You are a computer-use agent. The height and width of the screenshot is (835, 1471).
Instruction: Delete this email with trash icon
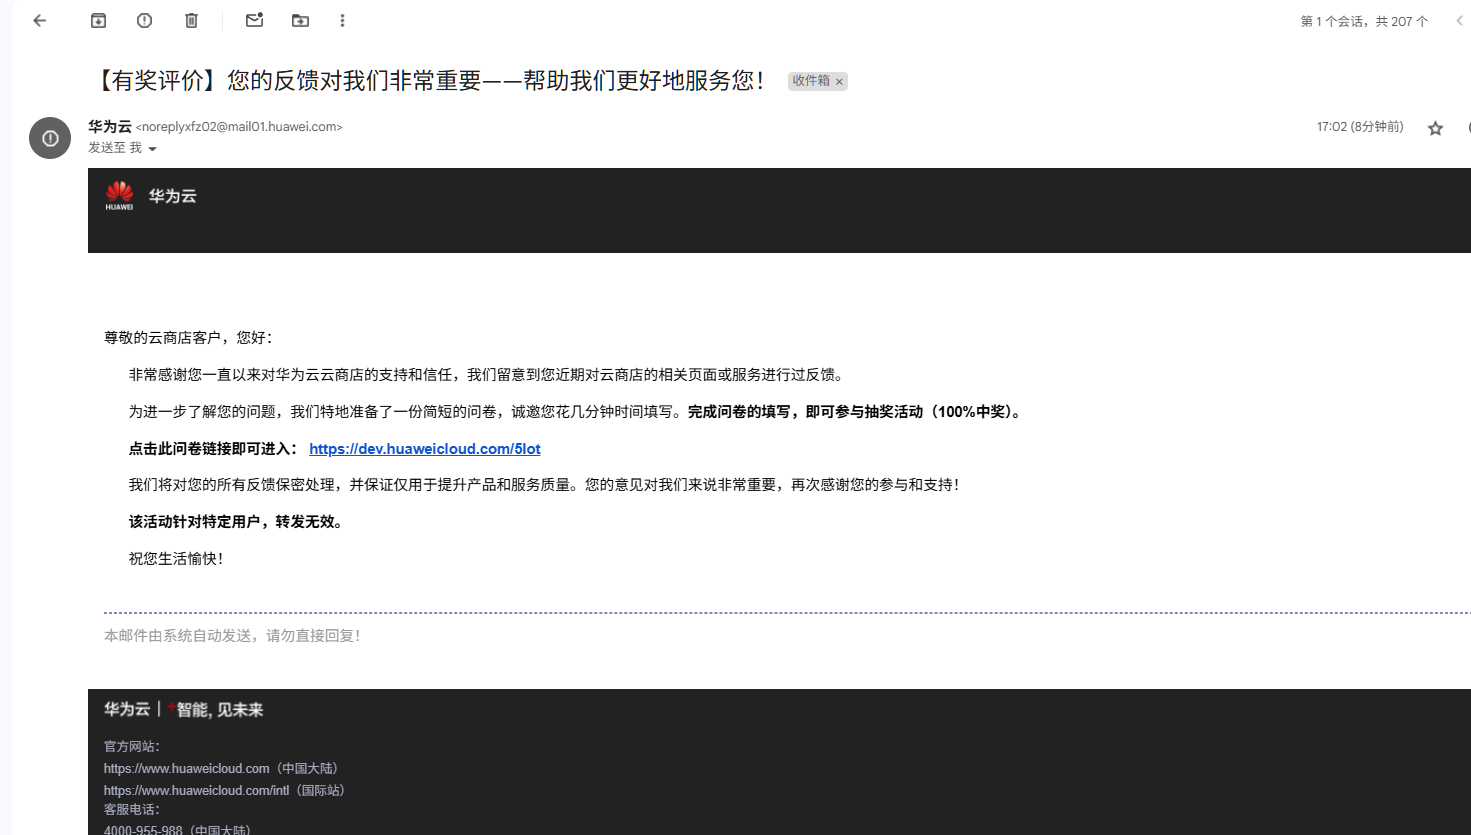coord(192,20)
